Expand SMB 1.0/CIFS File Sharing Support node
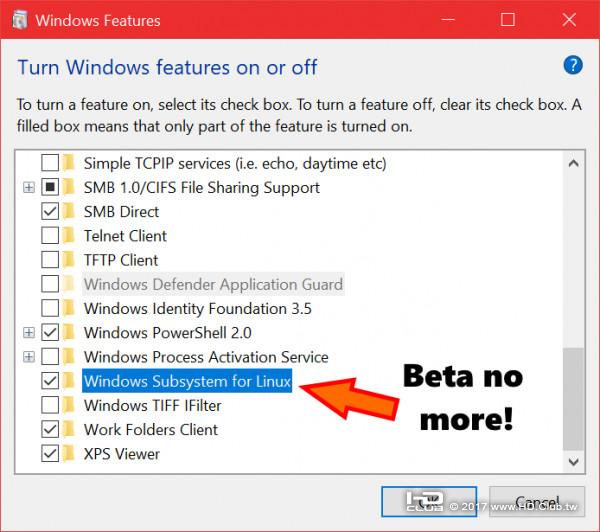The image size is (600, 532). [x=29, y=188]
